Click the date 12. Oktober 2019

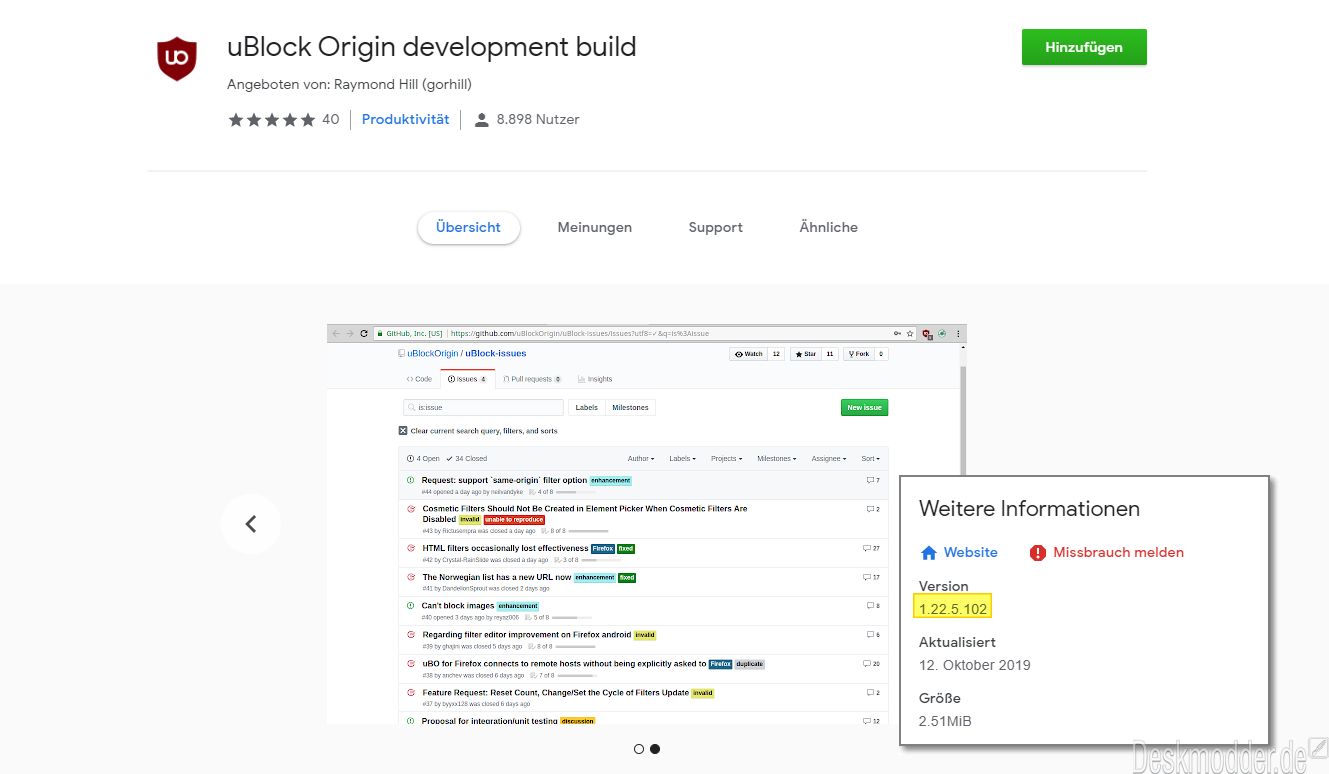pos(974,665)
